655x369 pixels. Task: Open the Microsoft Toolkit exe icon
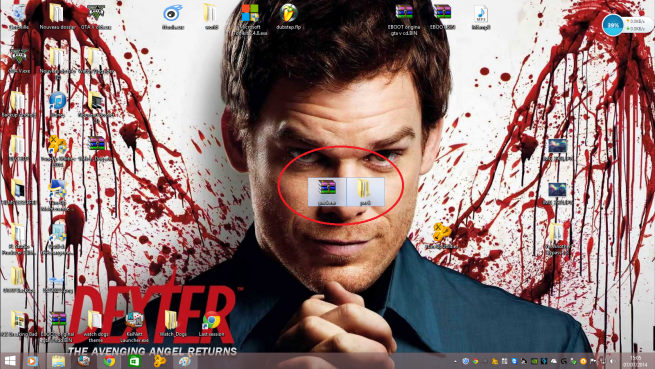[x=250, y=19]
